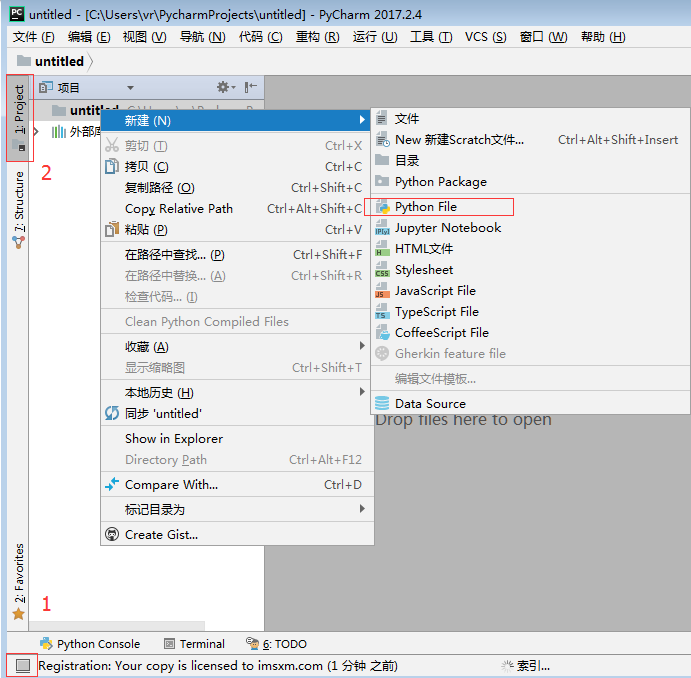This screenshot has height=678, width=691.
Task: Create a new 目录 from submenu
Action: pyautogui.click(x=530, y=160)
